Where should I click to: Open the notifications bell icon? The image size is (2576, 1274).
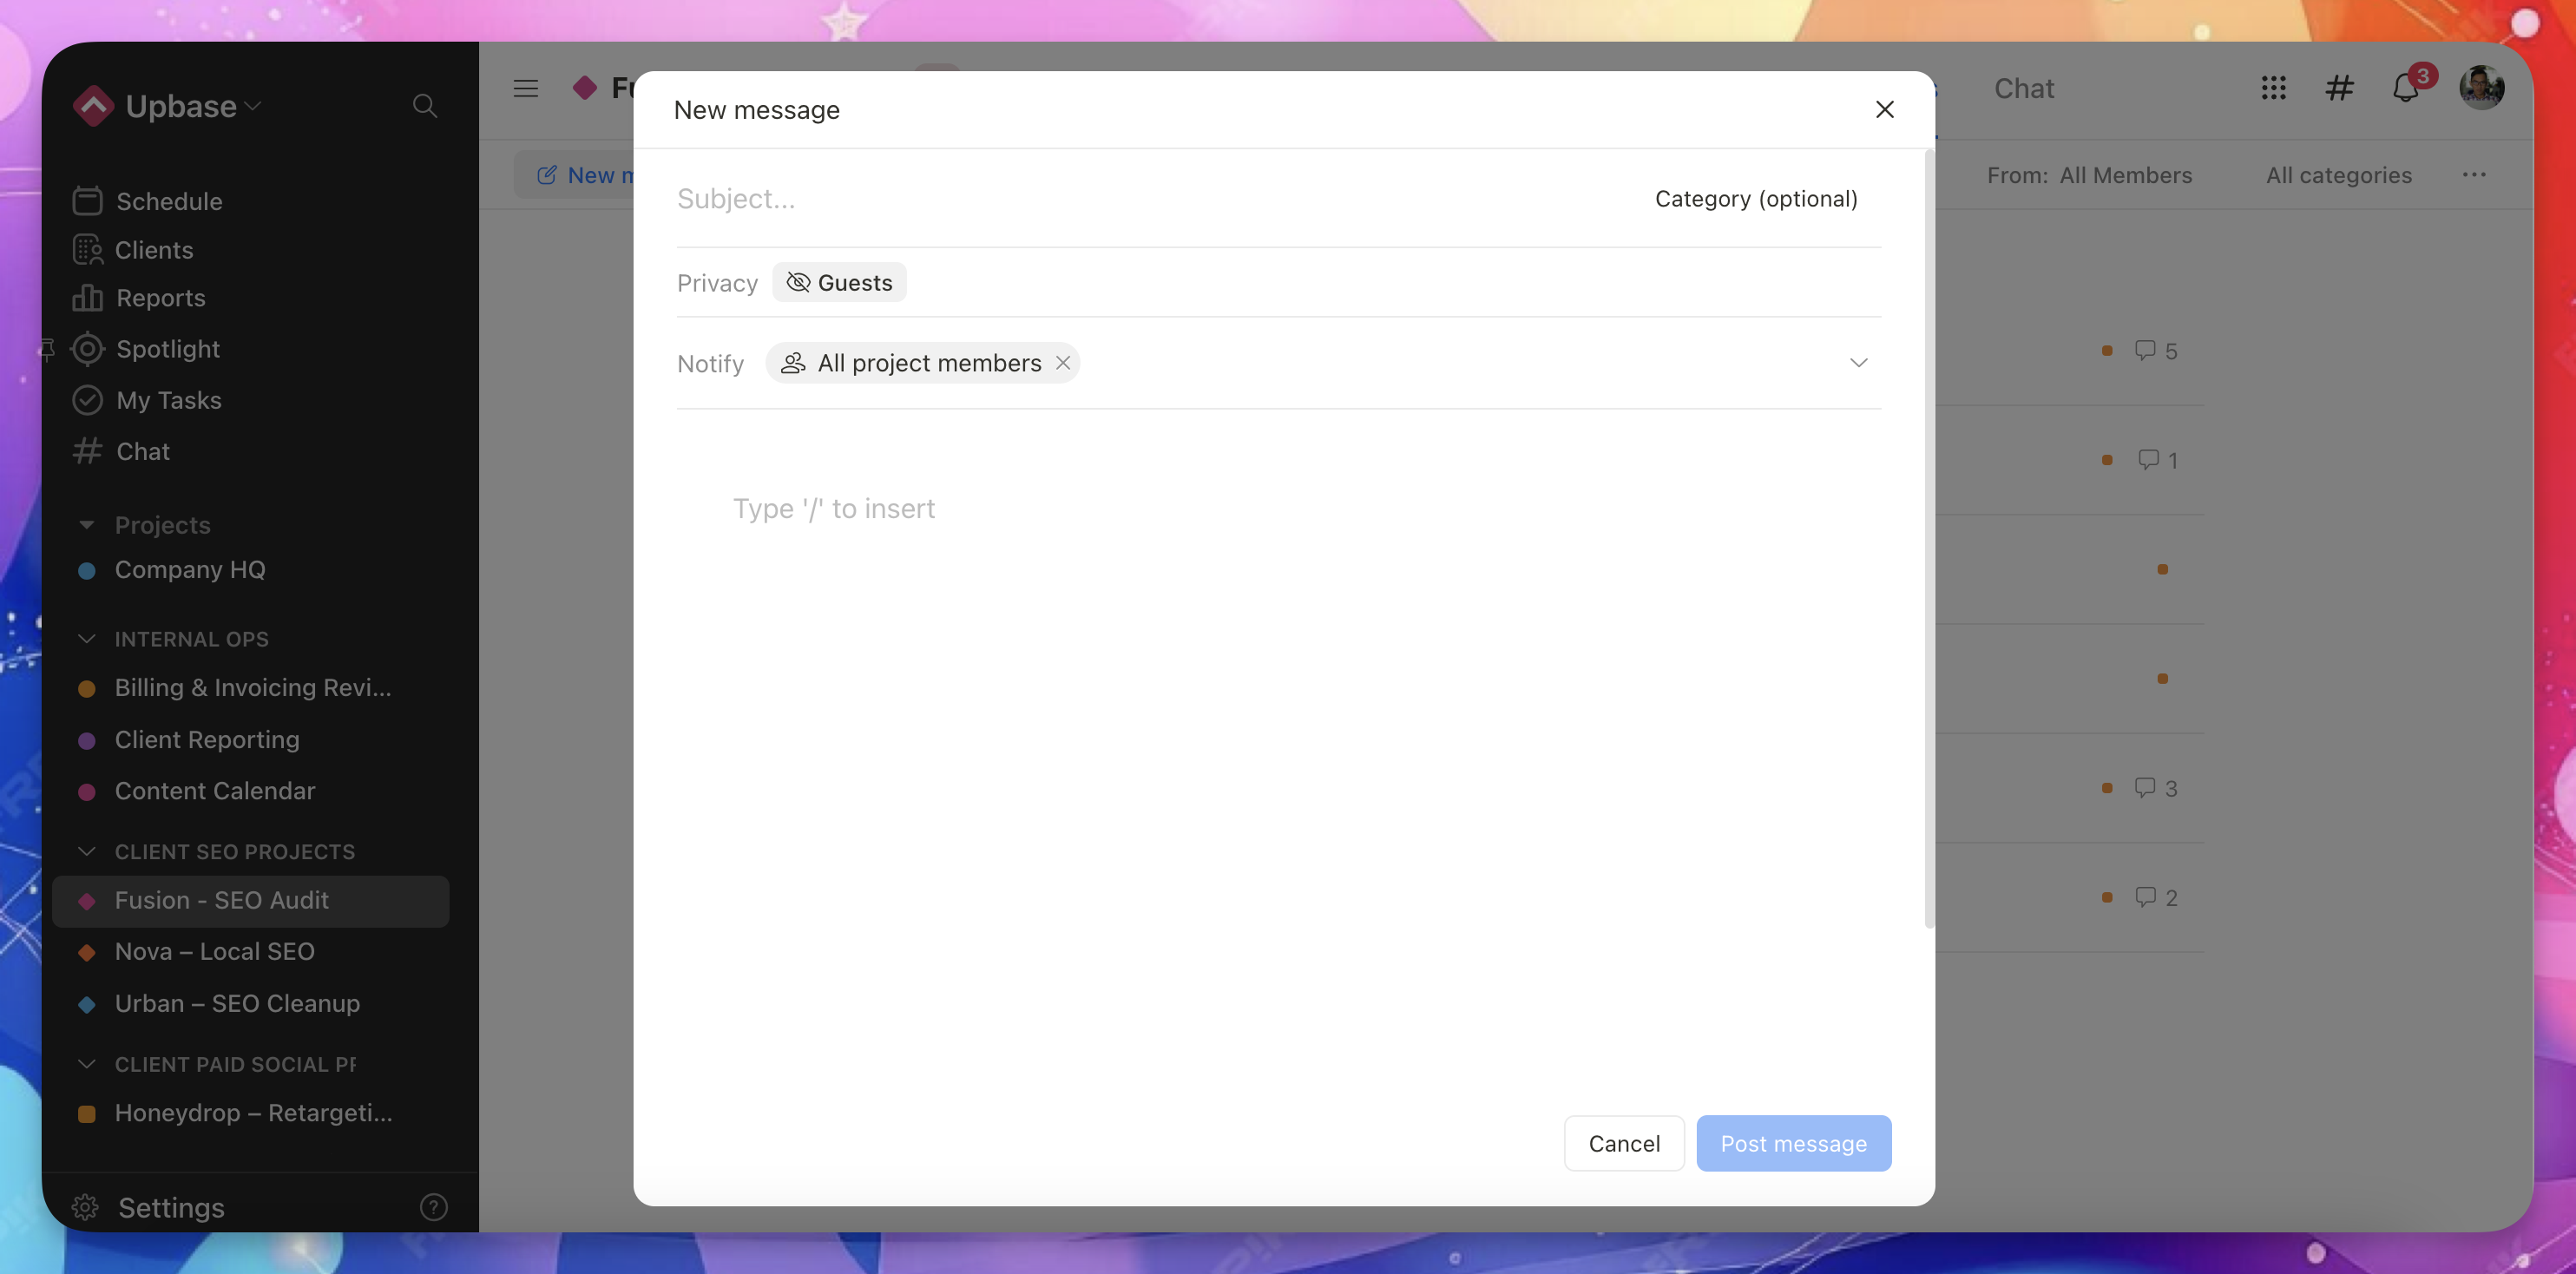(x=2405, y=89)
